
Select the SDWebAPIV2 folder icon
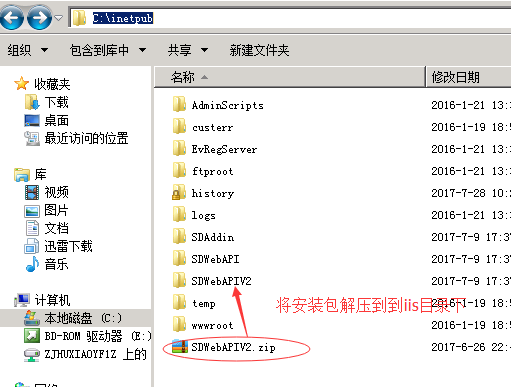pos(179,280)
